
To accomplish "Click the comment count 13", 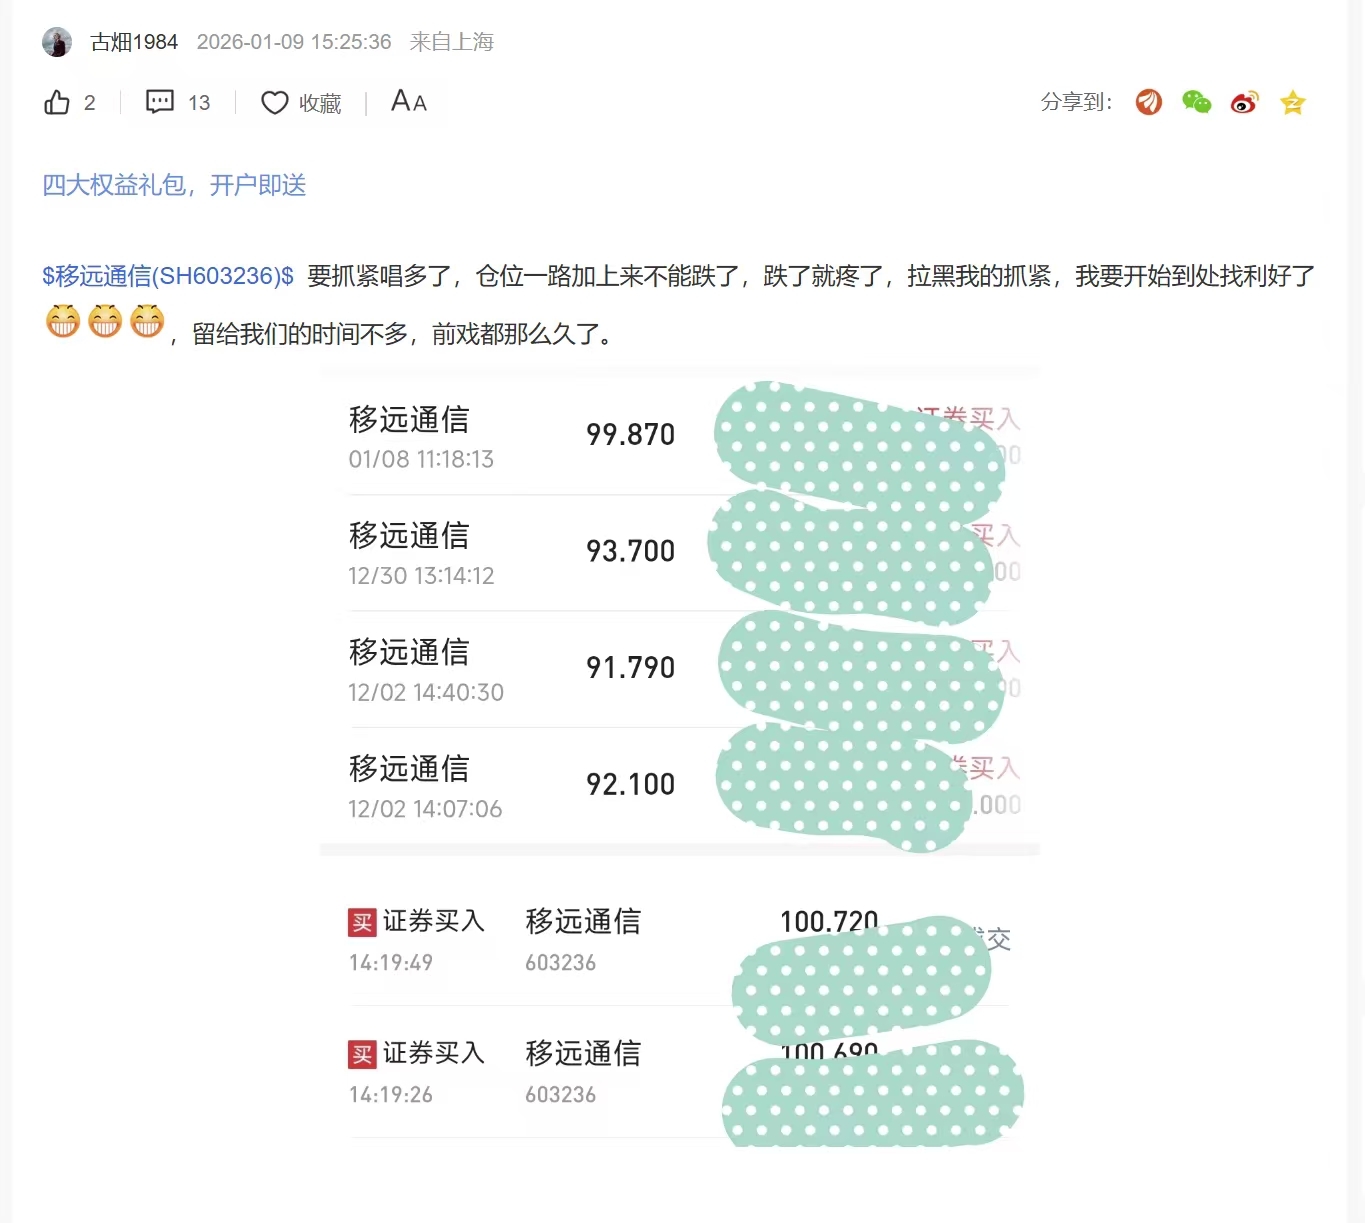I will (199, 103).
